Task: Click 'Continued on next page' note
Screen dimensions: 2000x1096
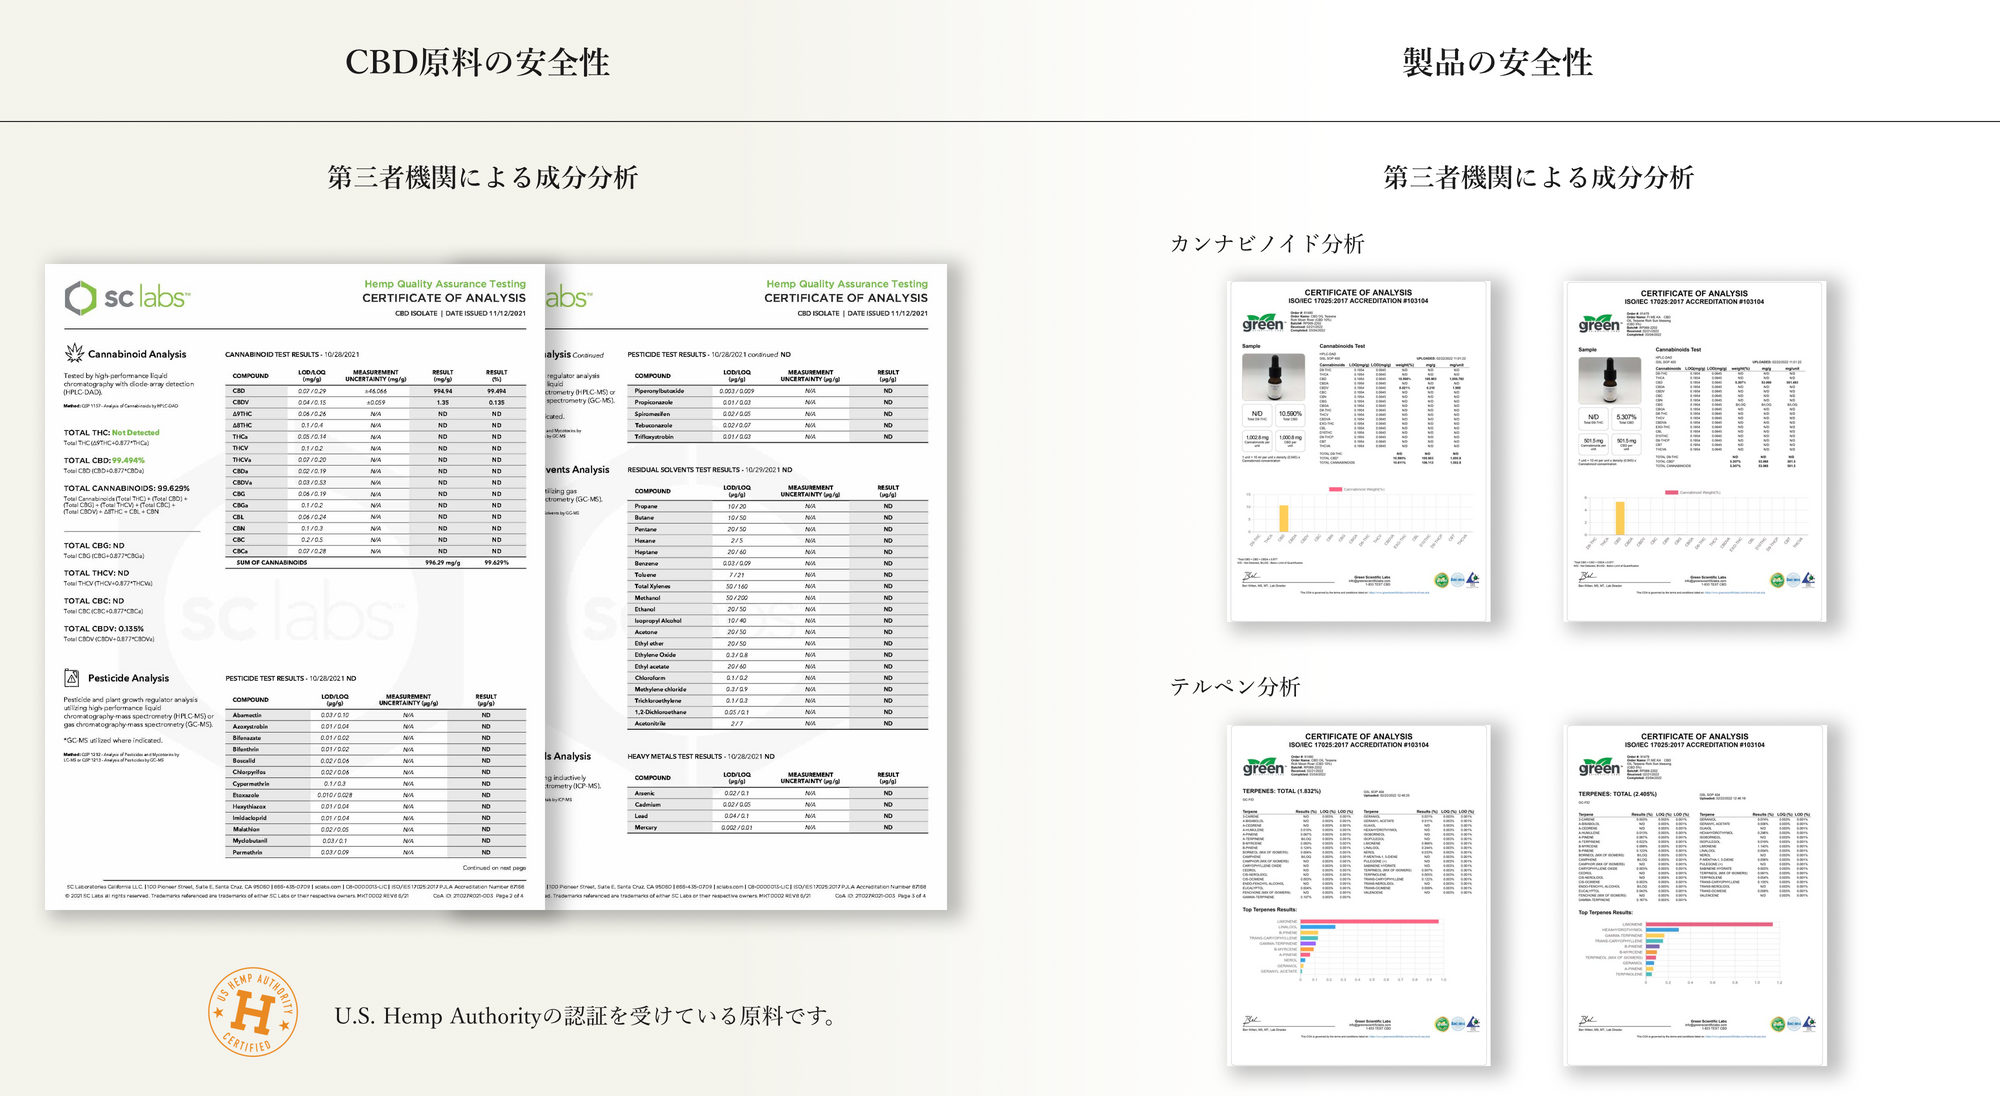Action: click(x=494, y=868)
